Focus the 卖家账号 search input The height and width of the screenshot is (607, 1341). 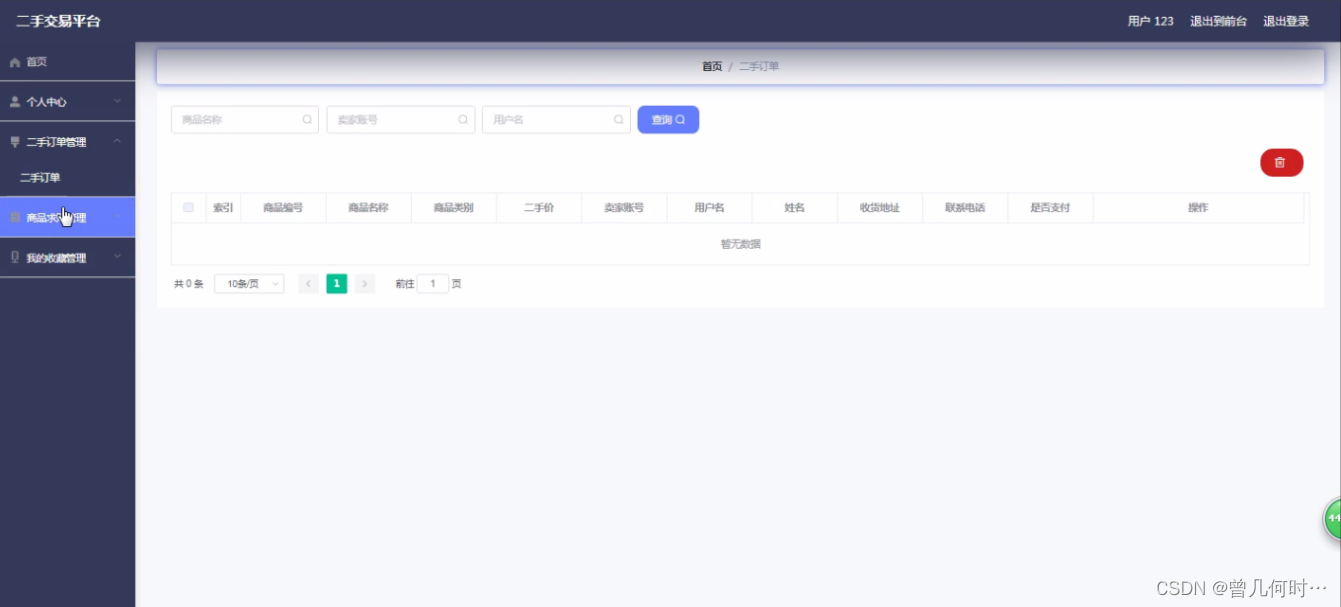[401, 120]
